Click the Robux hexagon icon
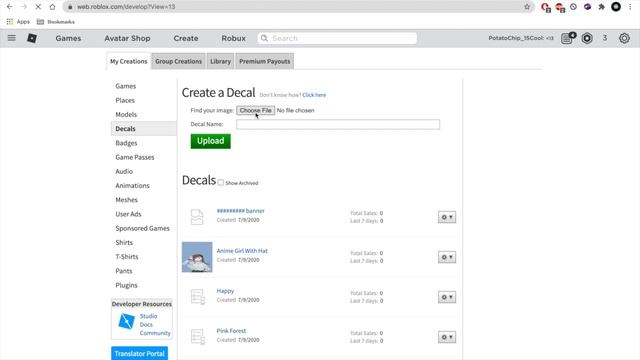Viewport: 640px width, 360px height. 587,38
